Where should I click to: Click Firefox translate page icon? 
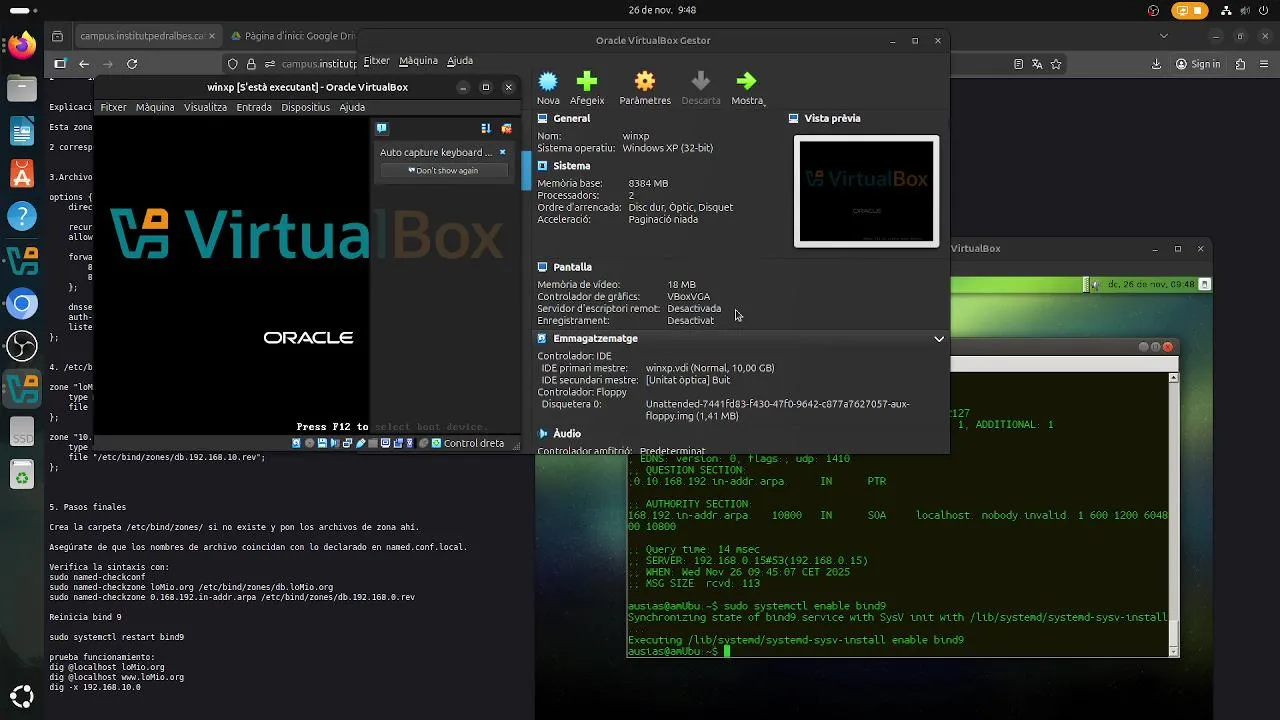click(1037, 64)
